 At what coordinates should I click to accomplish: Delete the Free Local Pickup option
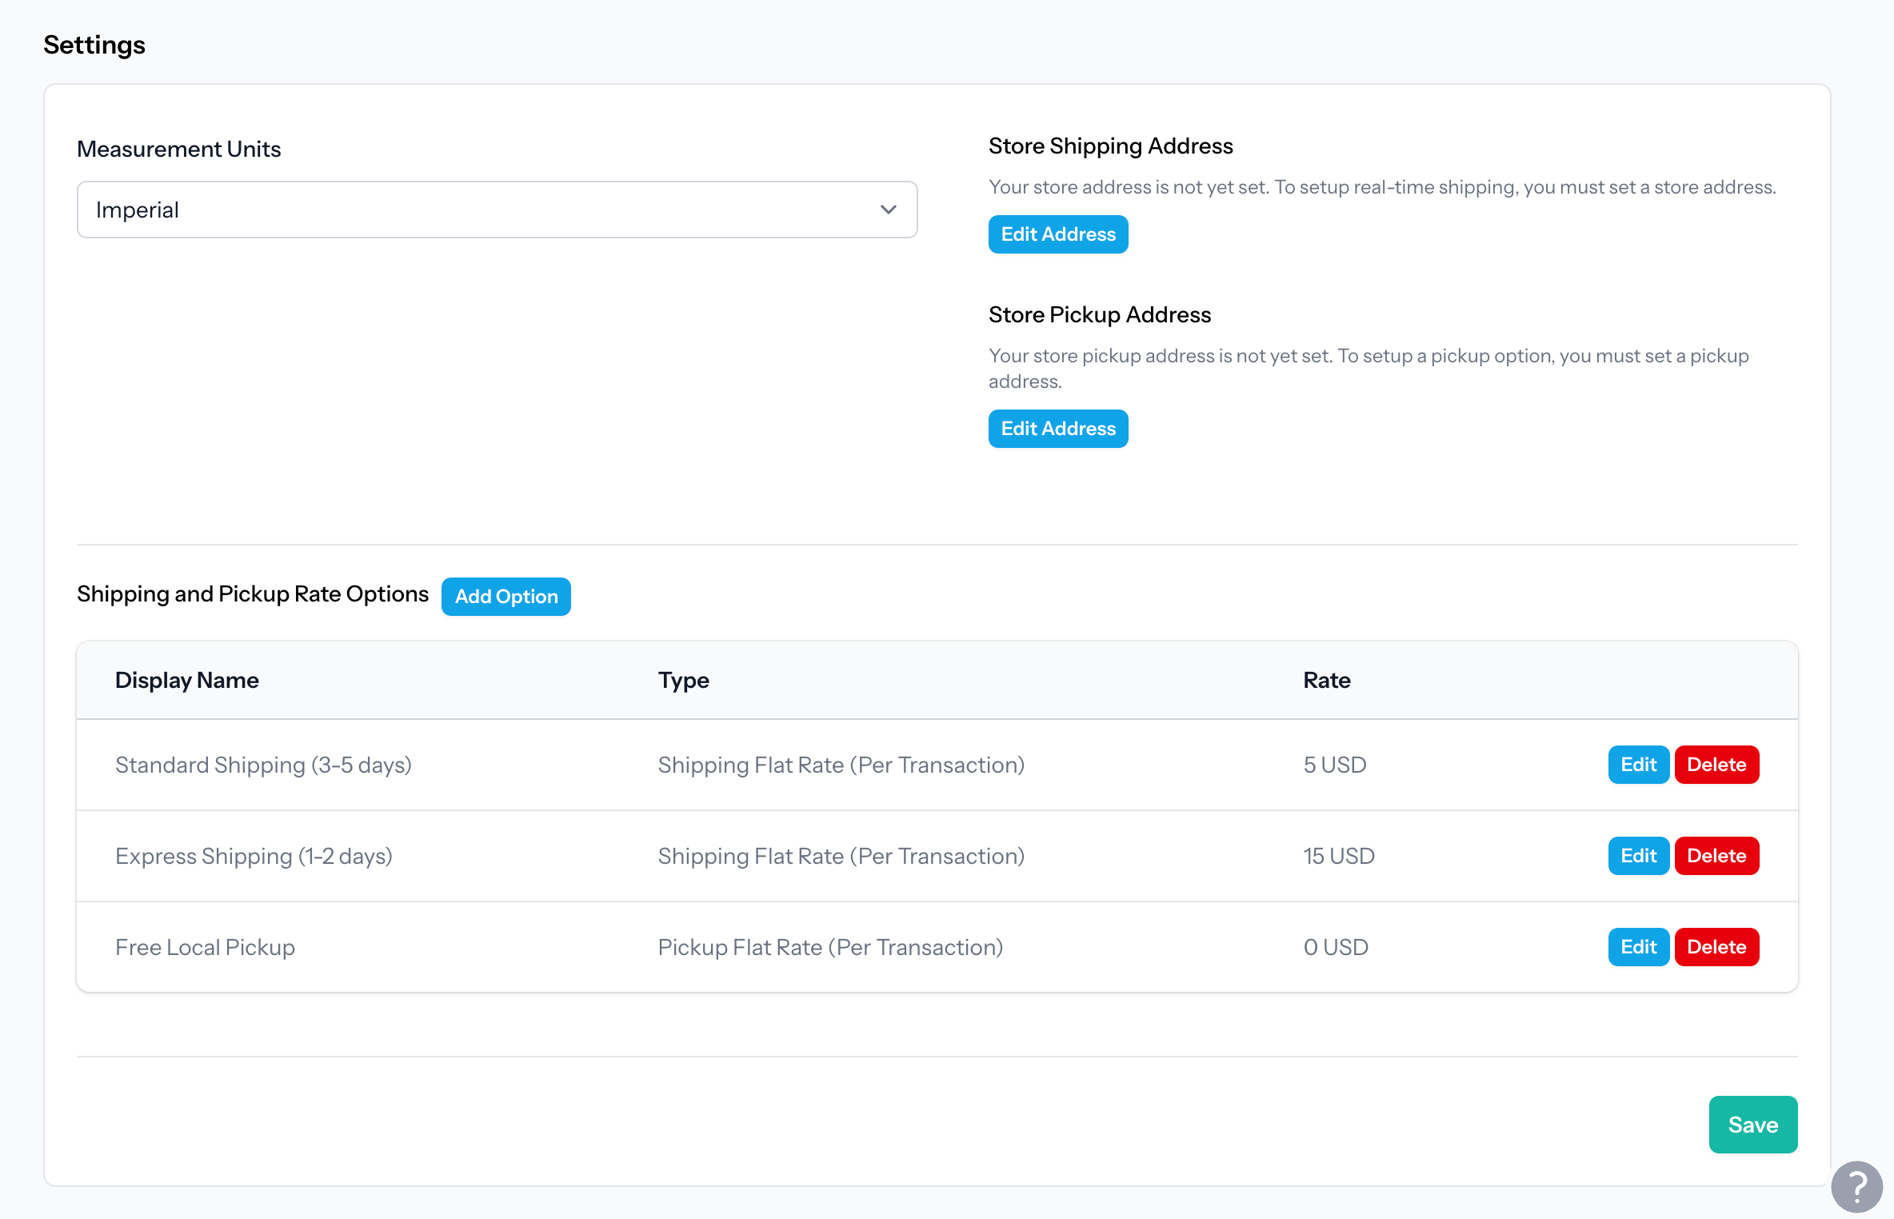(x=1716, y=946)
